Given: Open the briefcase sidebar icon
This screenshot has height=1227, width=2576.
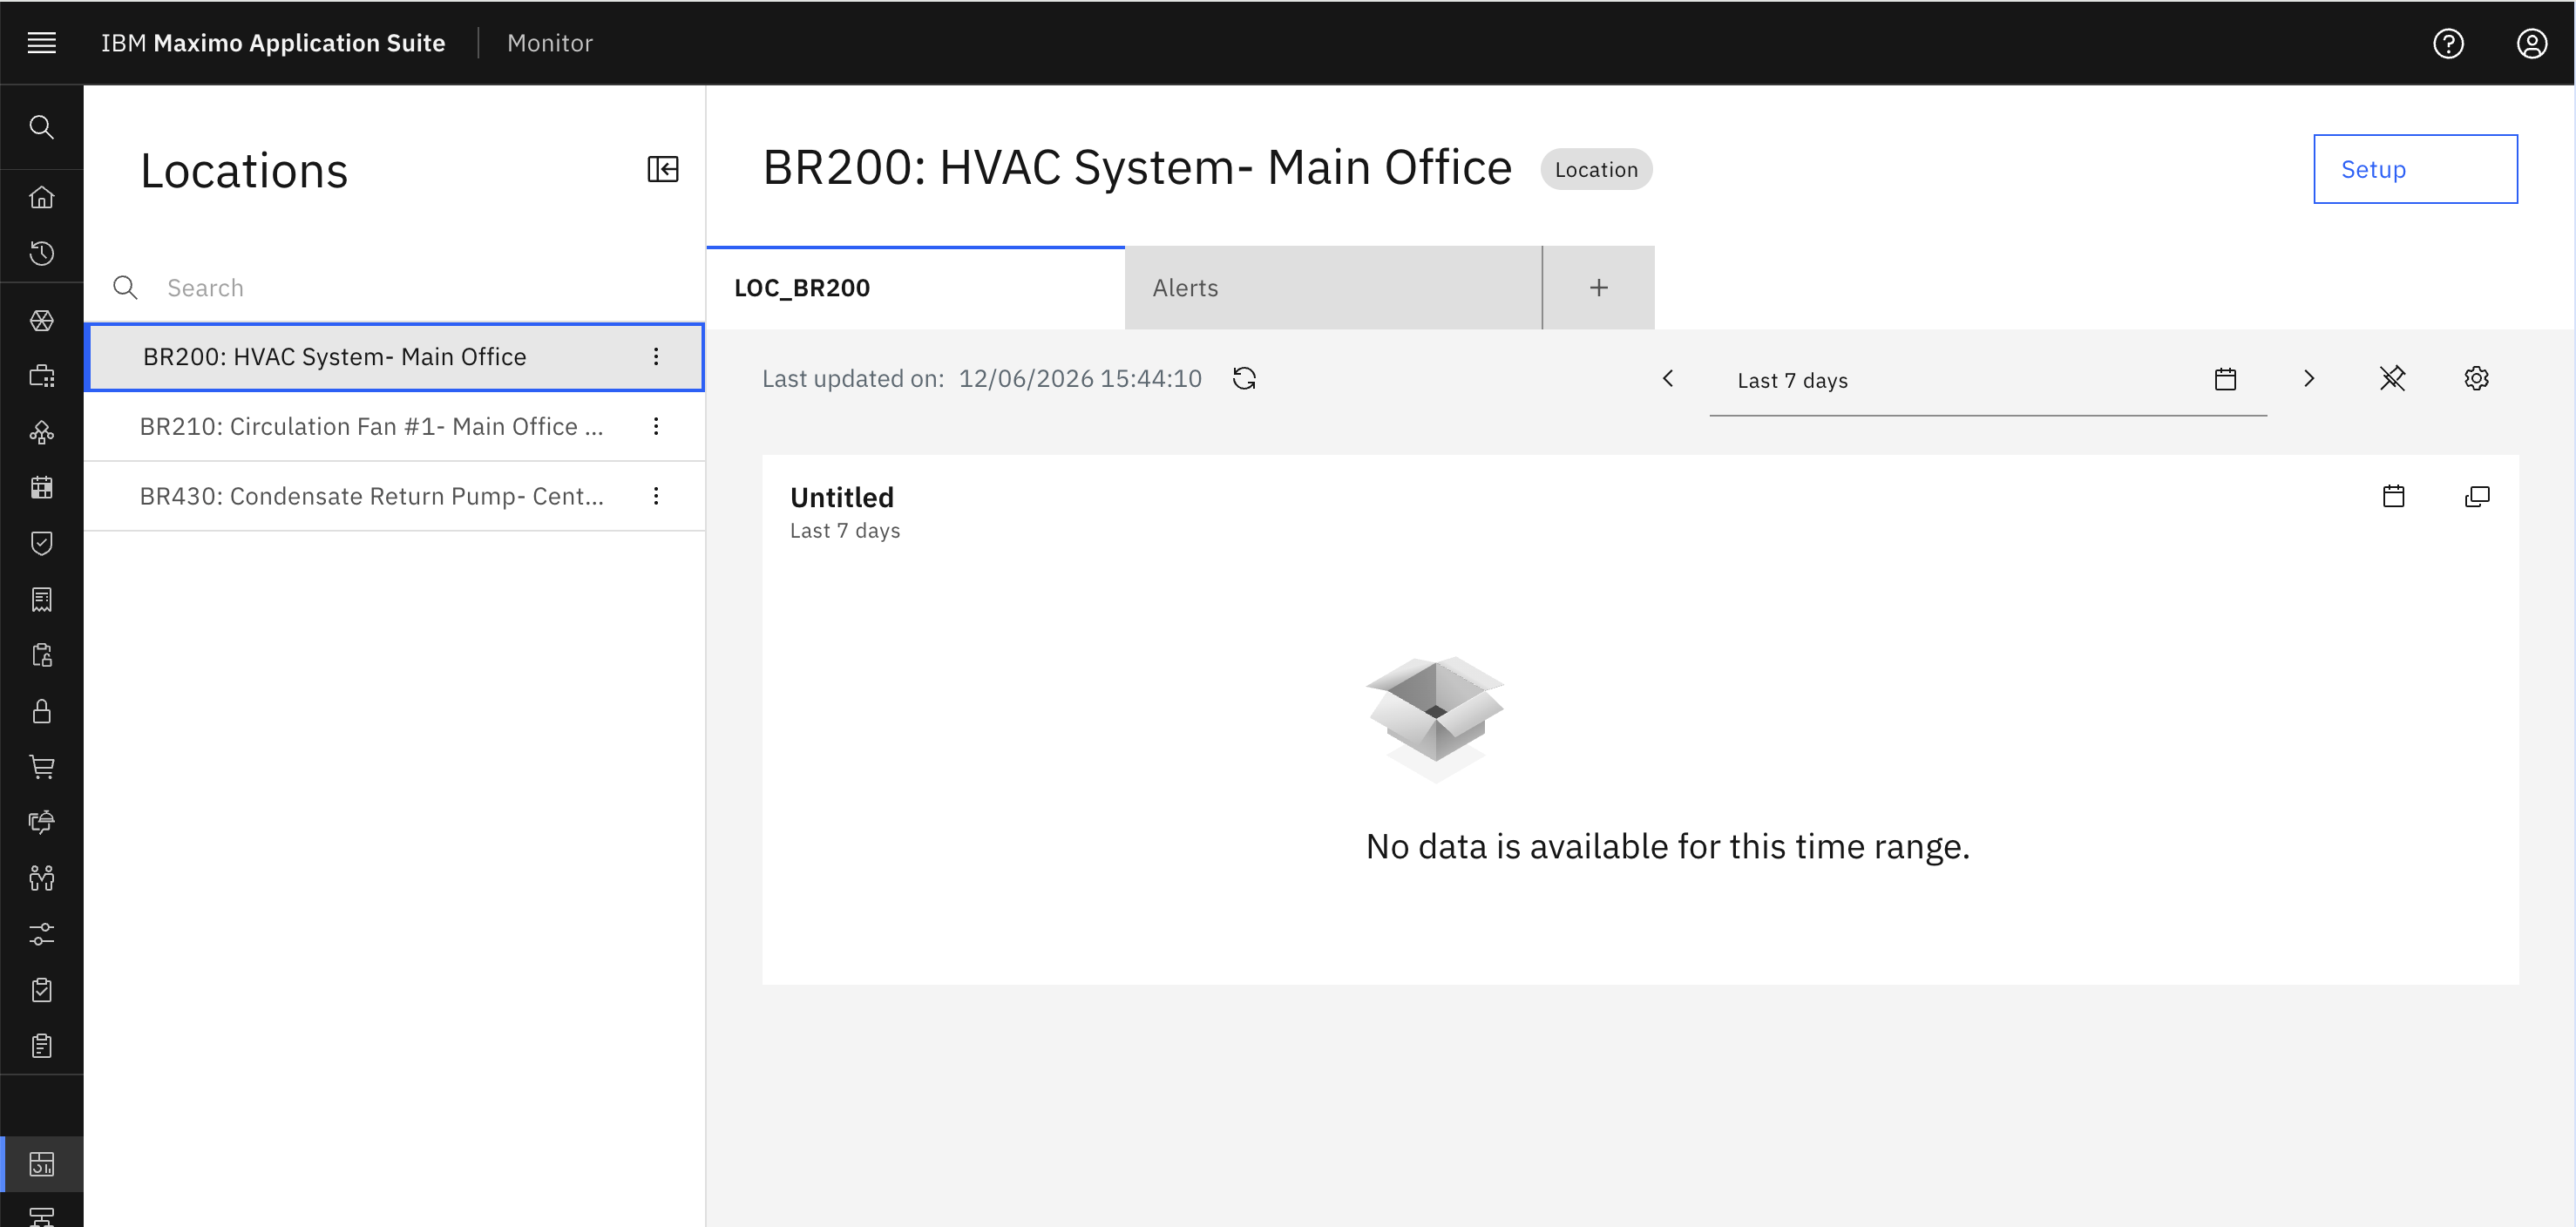Looking at the screenshot, I should [x=41, y=377].
